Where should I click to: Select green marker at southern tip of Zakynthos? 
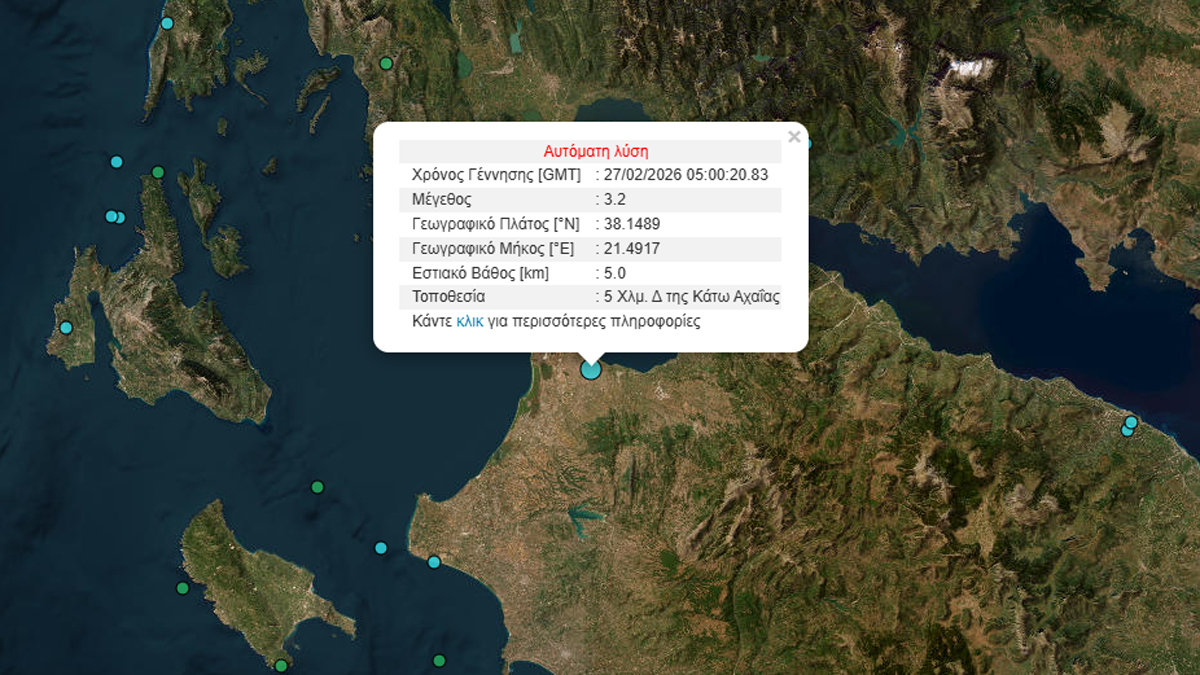click(x=281, y=665)
